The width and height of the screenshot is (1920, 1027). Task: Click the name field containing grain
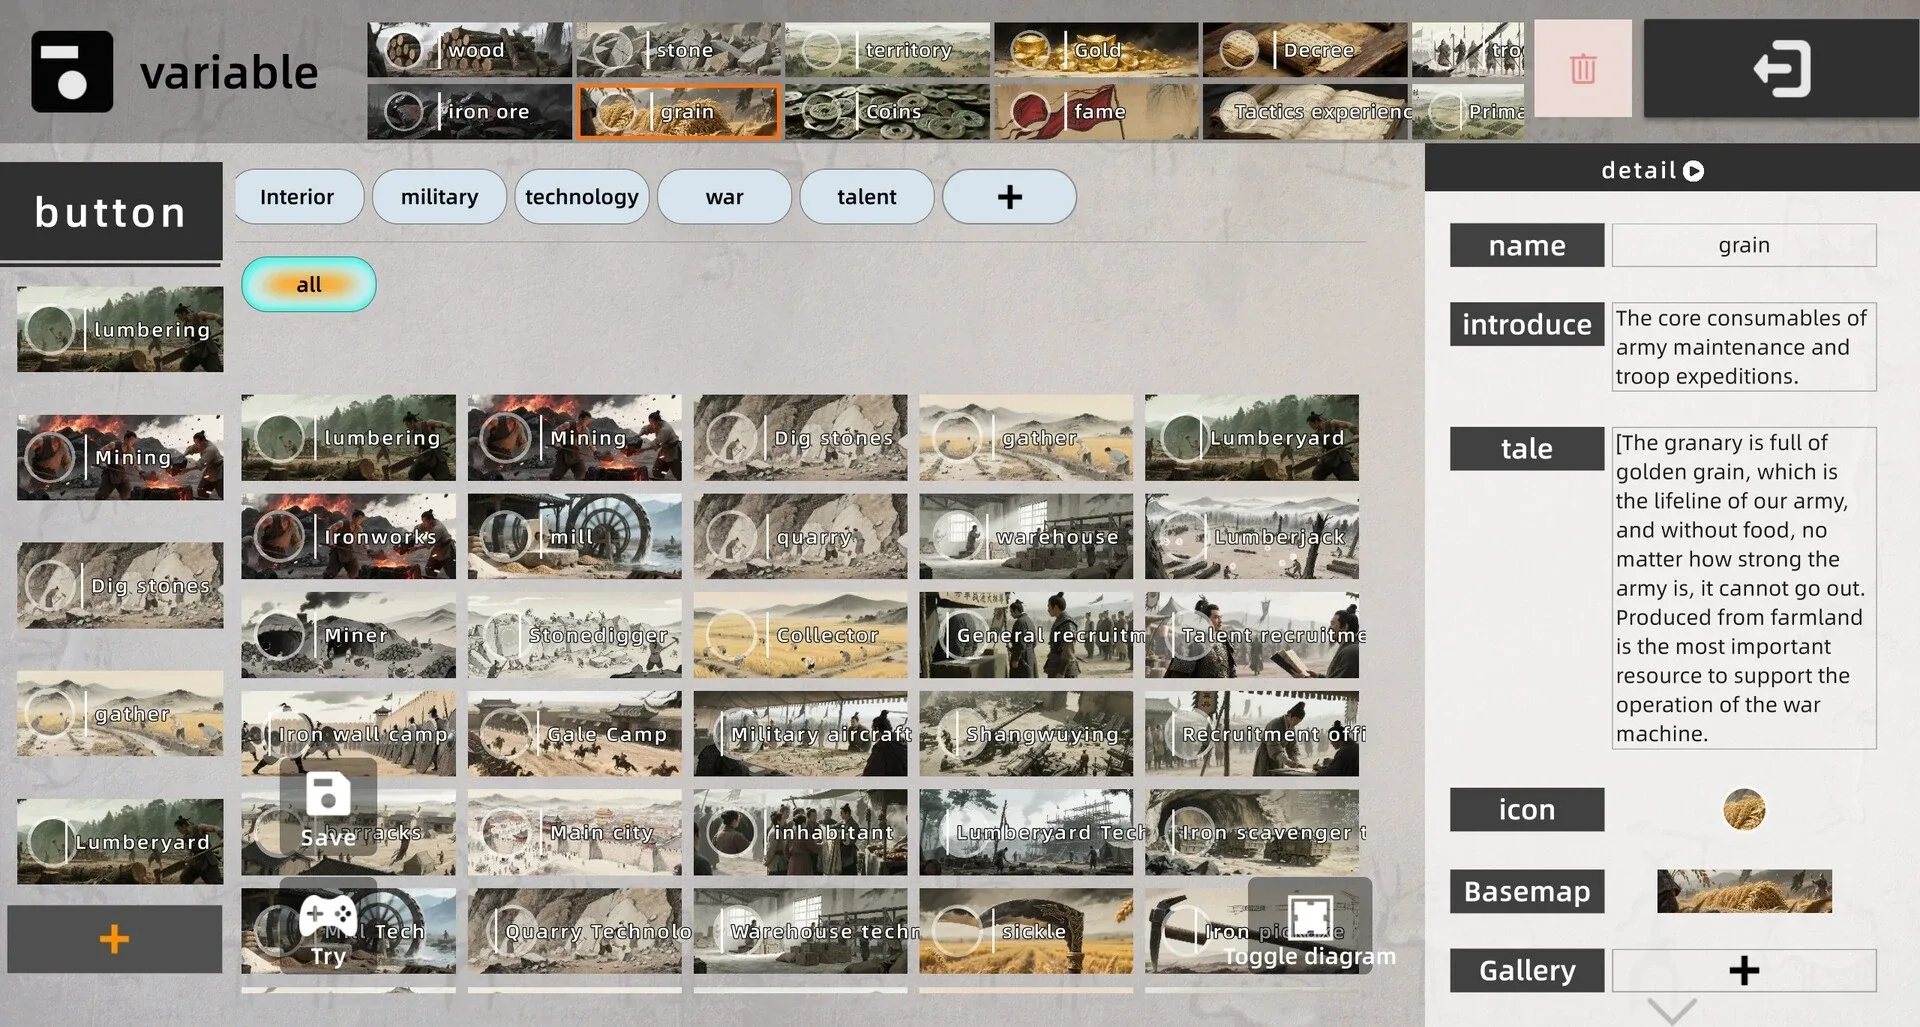click(1743, 245)
